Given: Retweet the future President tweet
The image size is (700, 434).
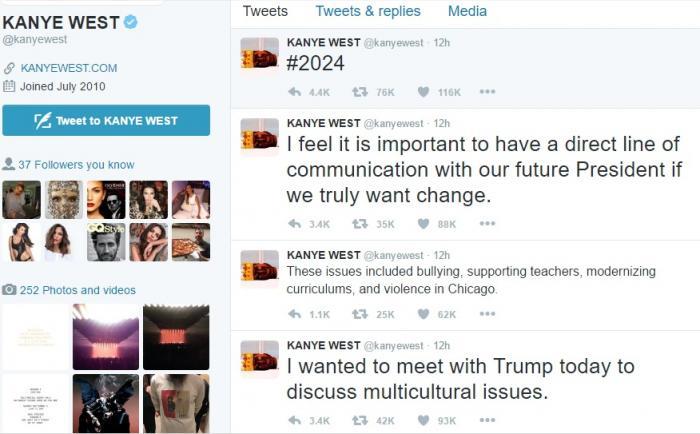Looking at the screenshot, I should click(x=360, y=224).
